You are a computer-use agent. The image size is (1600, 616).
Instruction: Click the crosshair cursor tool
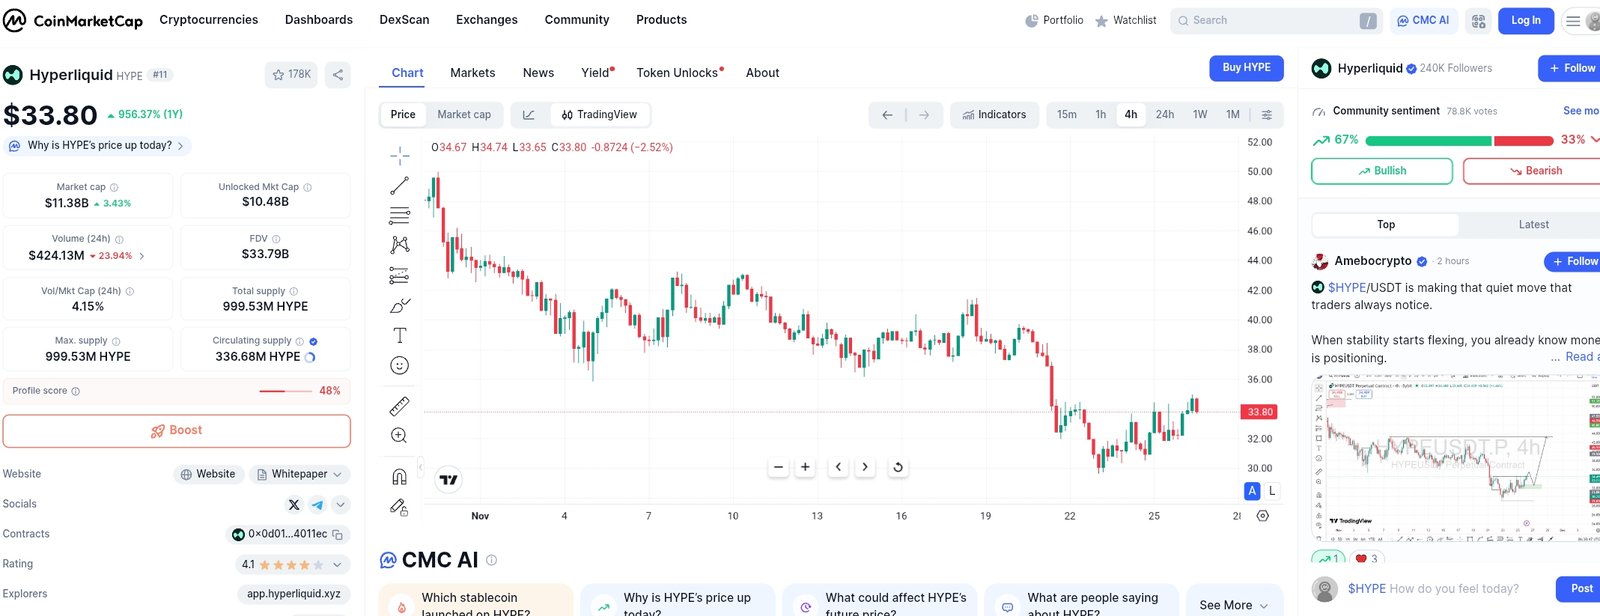coord(399,155)
